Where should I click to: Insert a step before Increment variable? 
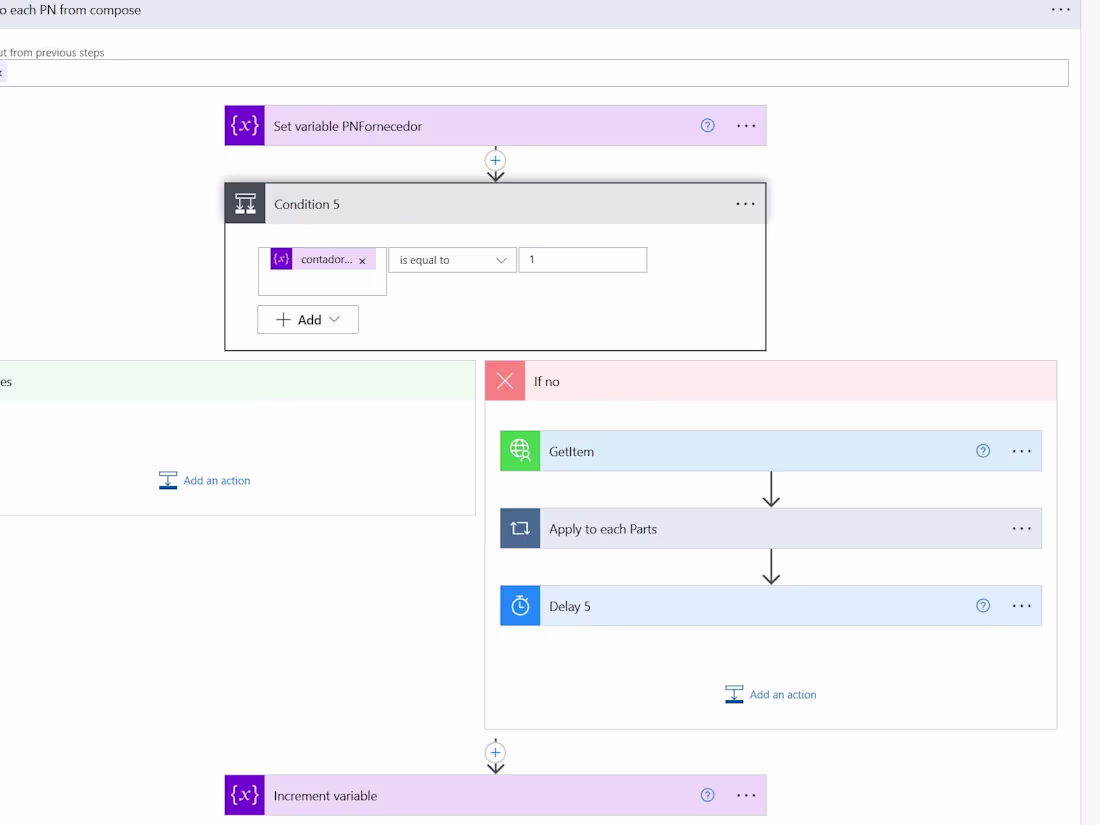point(495,753)
